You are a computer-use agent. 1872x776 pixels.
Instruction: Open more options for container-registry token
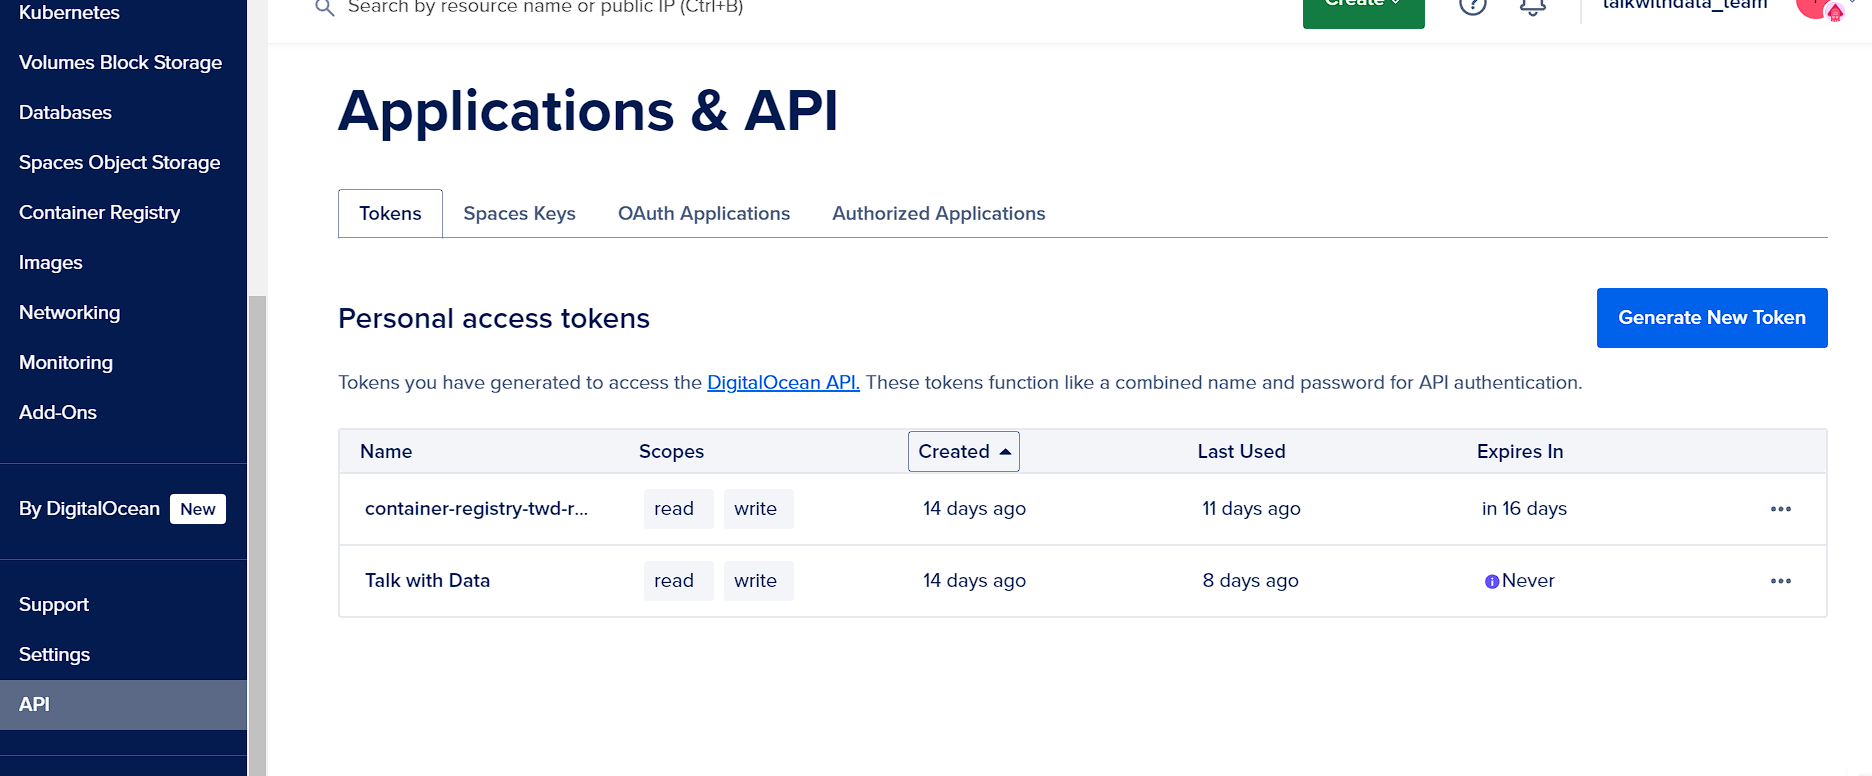coord(1781,509)
